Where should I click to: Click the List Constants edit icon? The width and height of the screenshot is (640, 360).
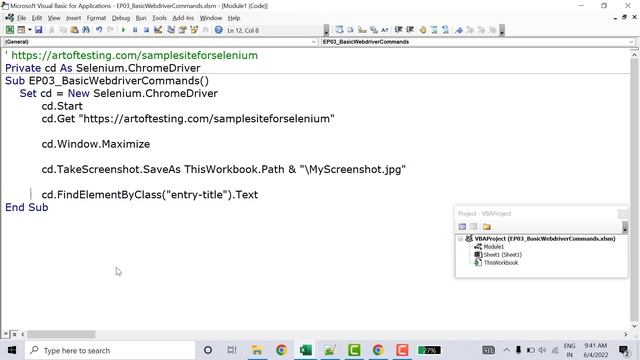pyautogui.click(x=351, y=30)
